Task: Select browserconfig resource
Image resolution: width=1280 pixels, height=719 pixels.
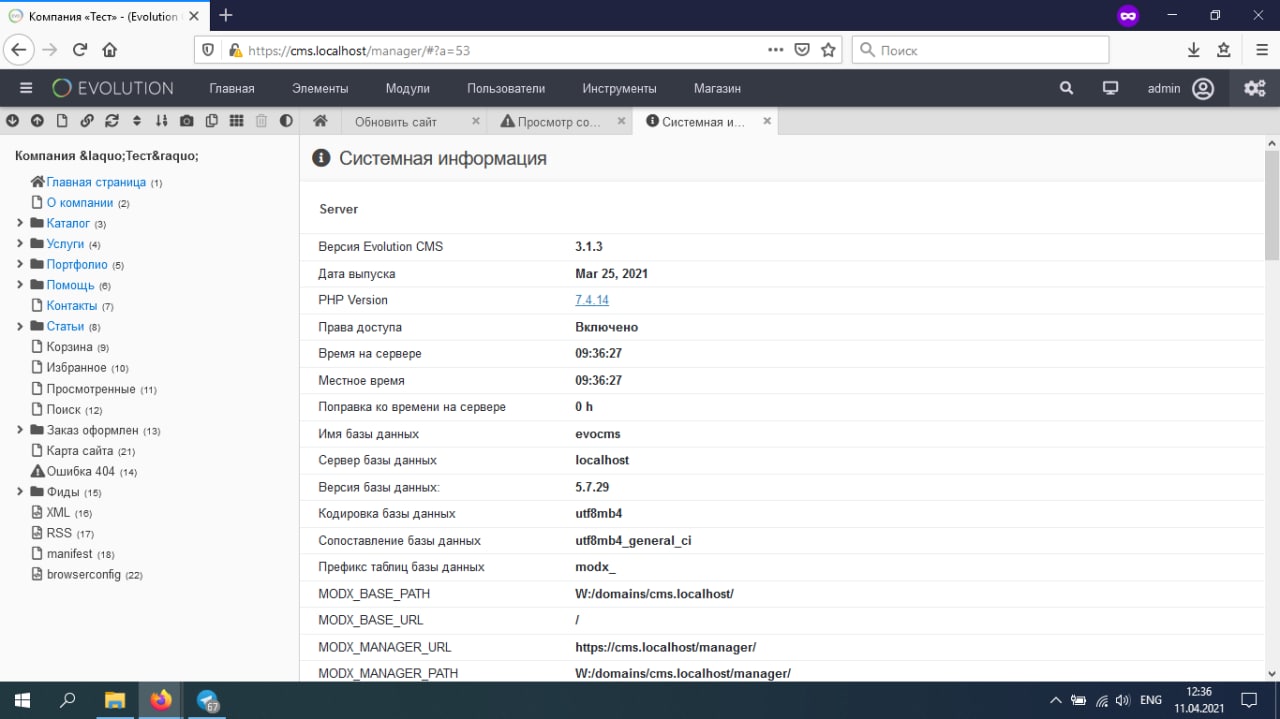Action: tap(84, 575)
